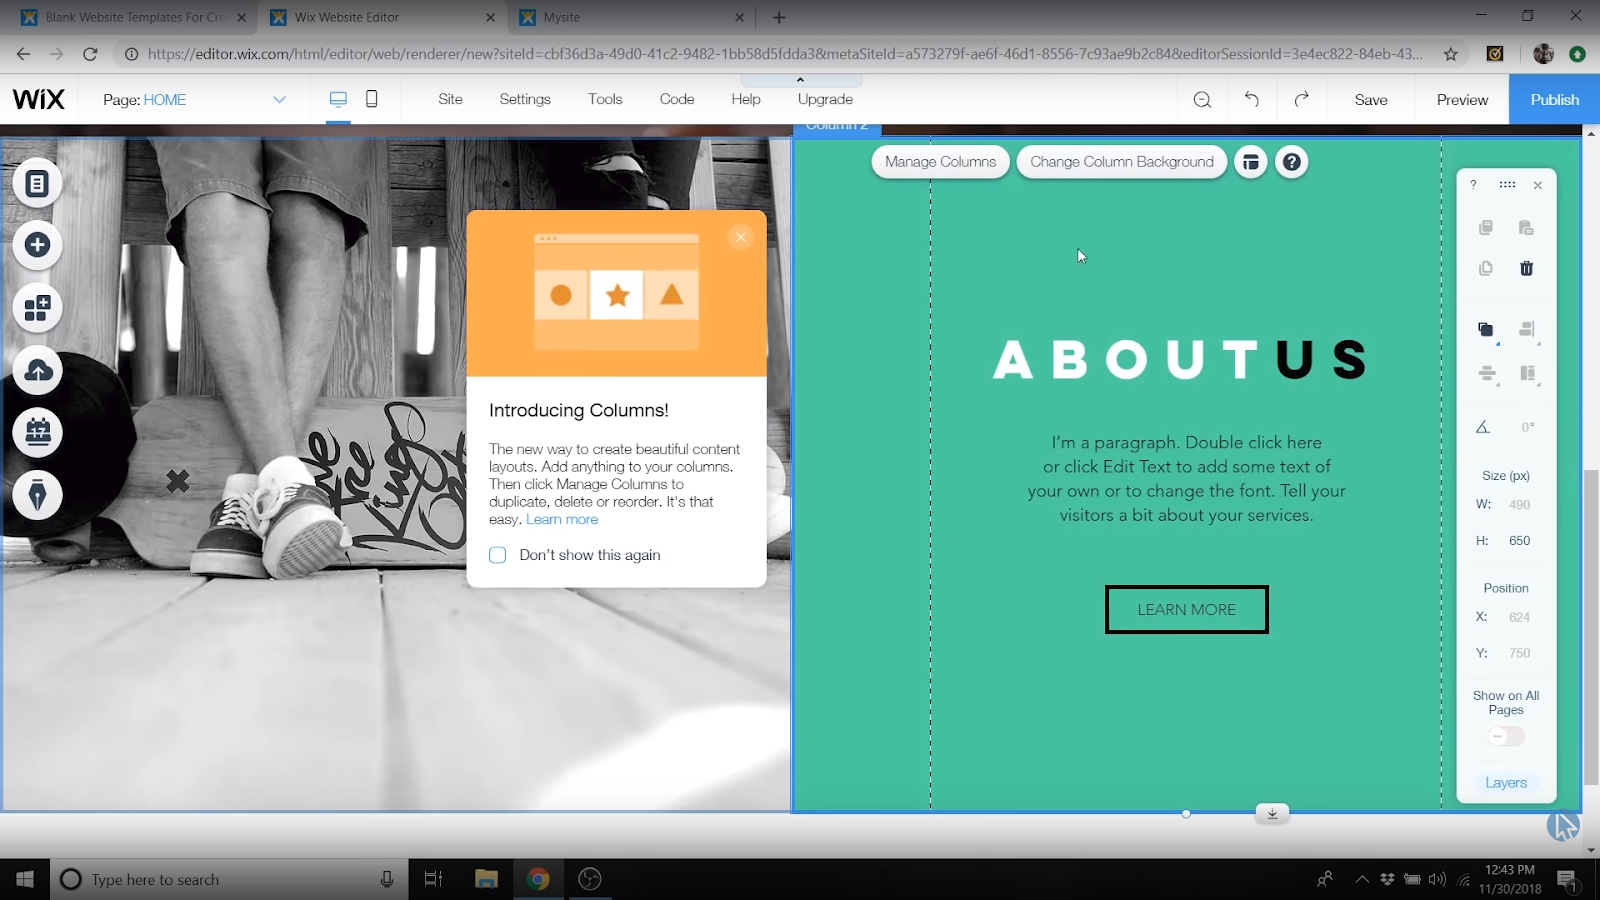Open File Explorer from the taskbar
The height and width of the screenshot is (900, 1600).
click(486, 879)
